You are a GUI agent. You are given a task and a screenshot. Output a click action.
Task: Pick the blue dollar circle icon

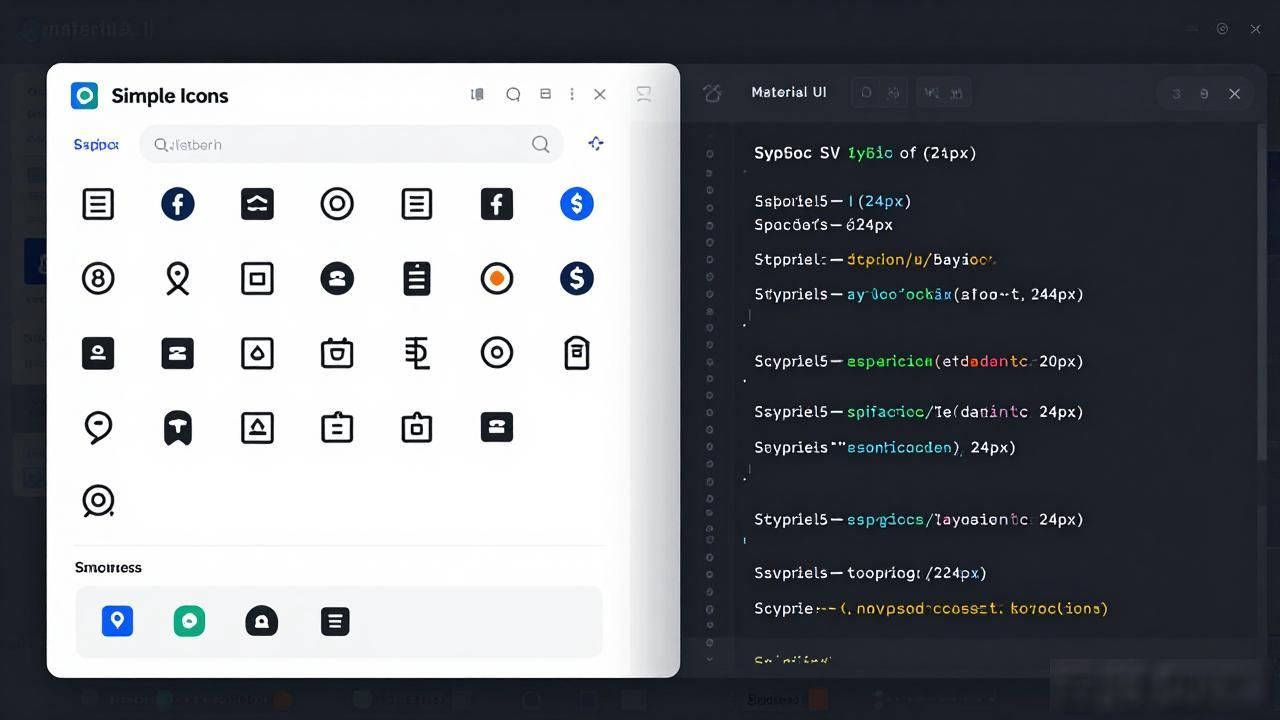577,204
